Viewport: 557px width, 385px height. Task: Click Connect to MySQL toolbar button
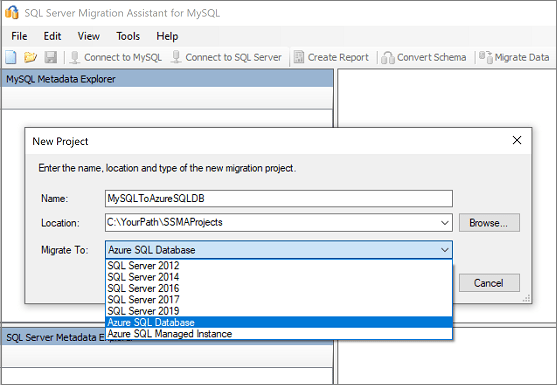(x=116, y=57)
